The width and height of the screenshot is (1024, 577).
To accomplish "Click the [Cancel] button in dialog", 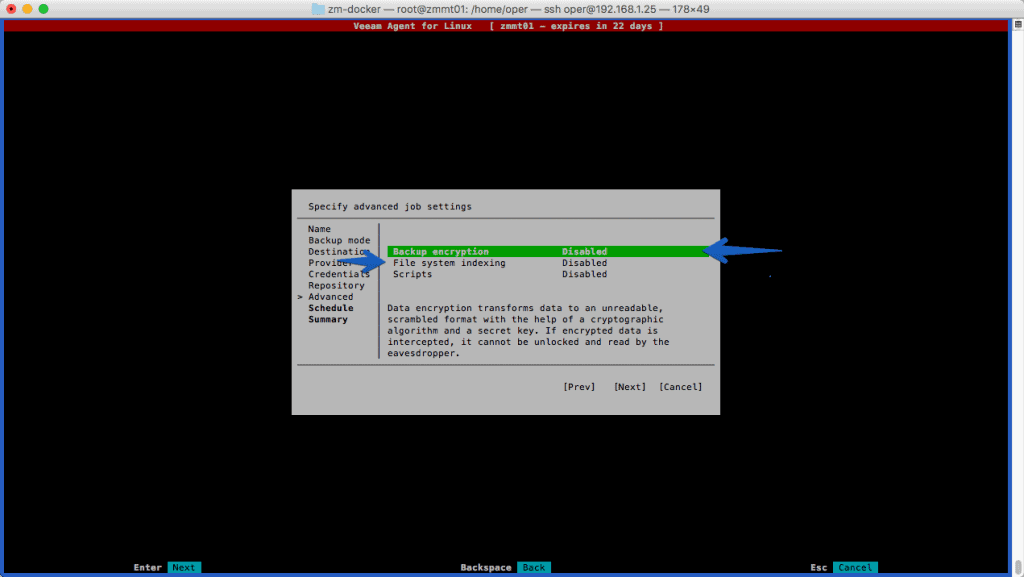I will 680,387.
